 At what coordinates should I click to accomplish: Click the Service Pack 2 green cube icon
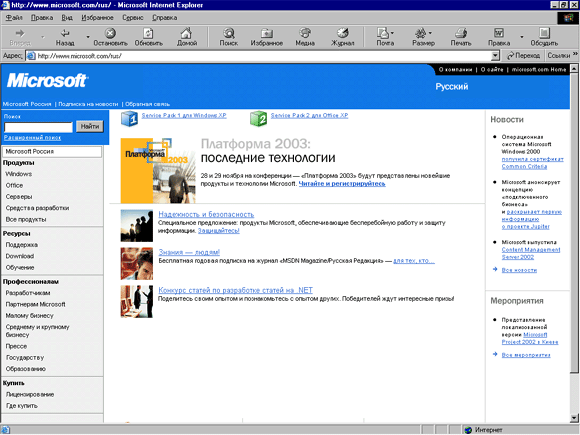[x=259, y=119]
